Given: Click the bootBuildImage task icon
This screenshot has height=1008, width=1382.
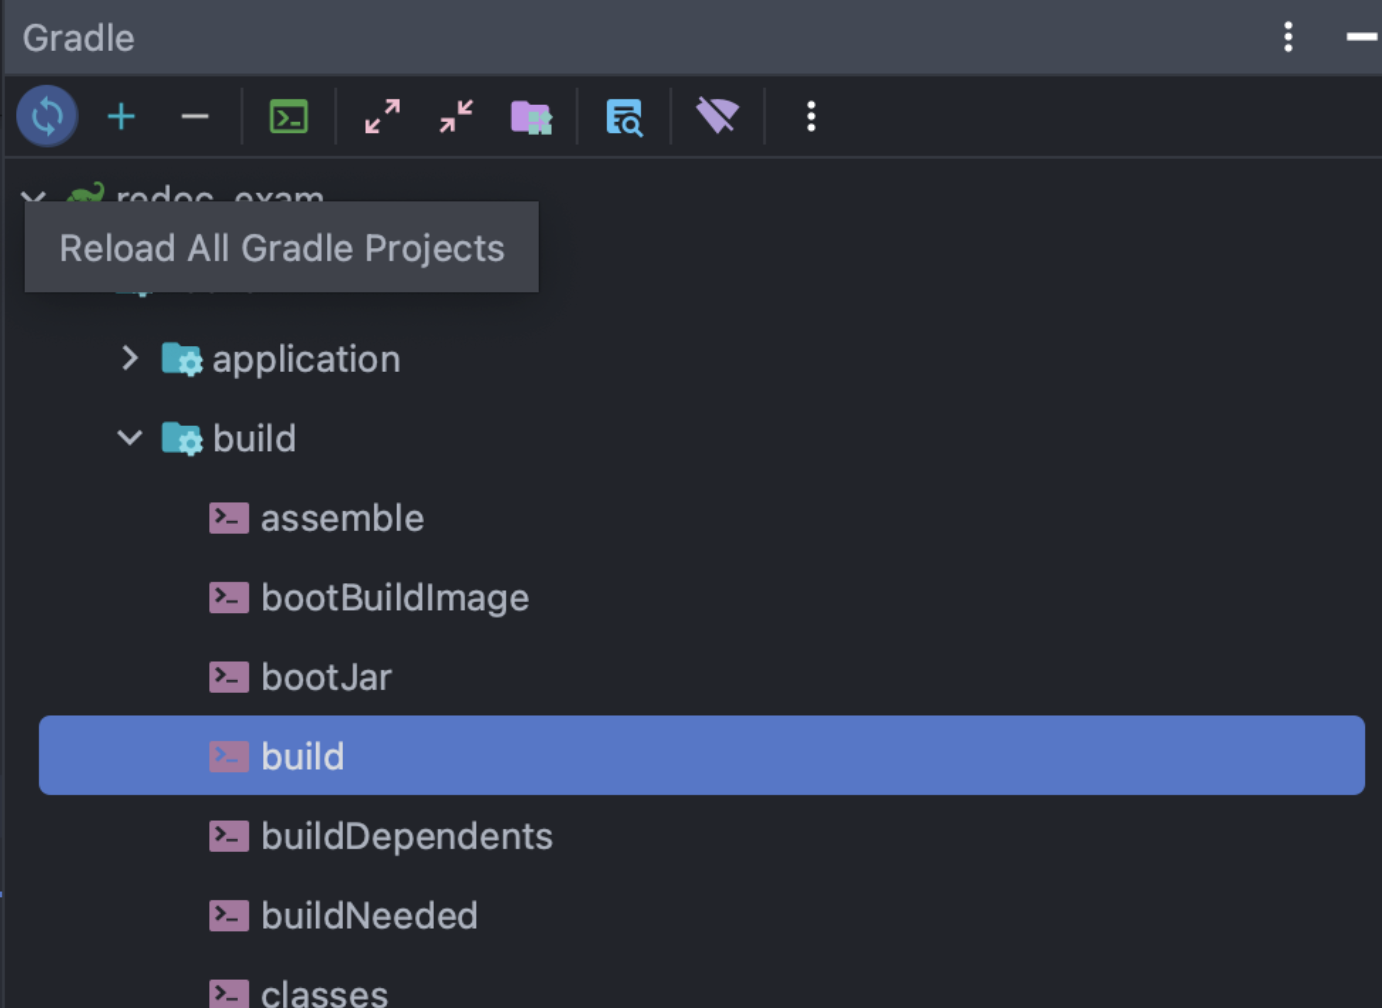Looking at the screenshot, I should (229, 598).
